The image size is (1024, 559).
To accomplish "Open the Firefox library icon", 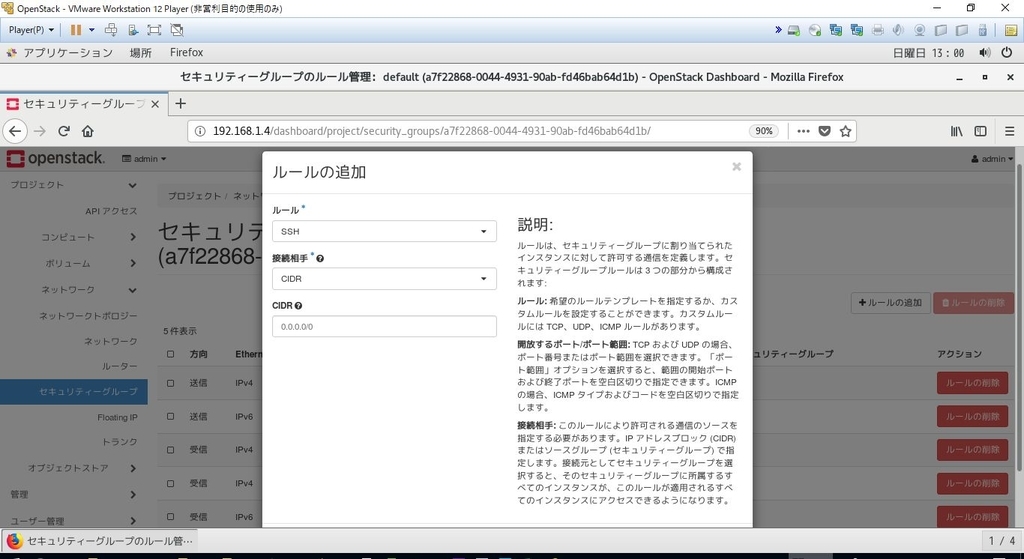I will tap(957, 131).
